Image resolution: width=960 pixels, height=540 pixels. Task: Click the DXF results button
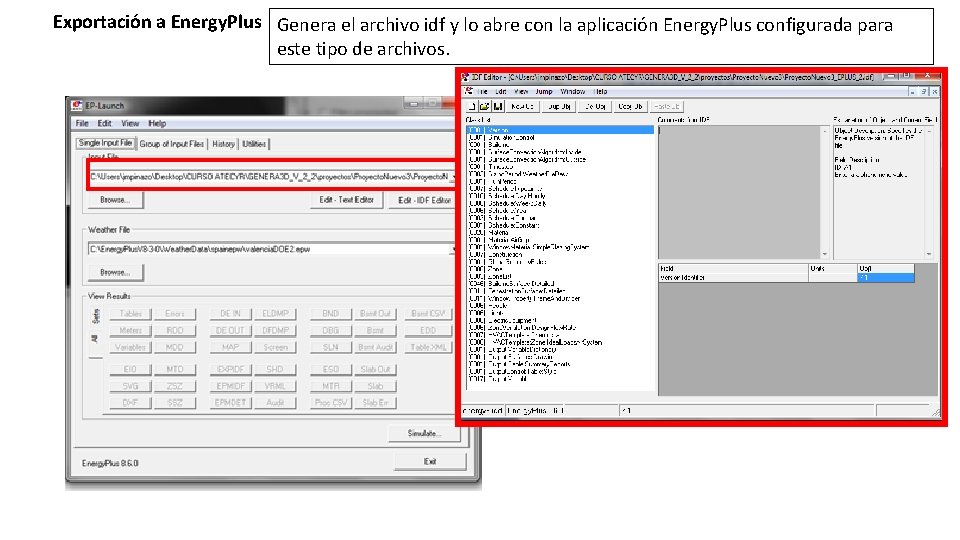click(130, 403)
